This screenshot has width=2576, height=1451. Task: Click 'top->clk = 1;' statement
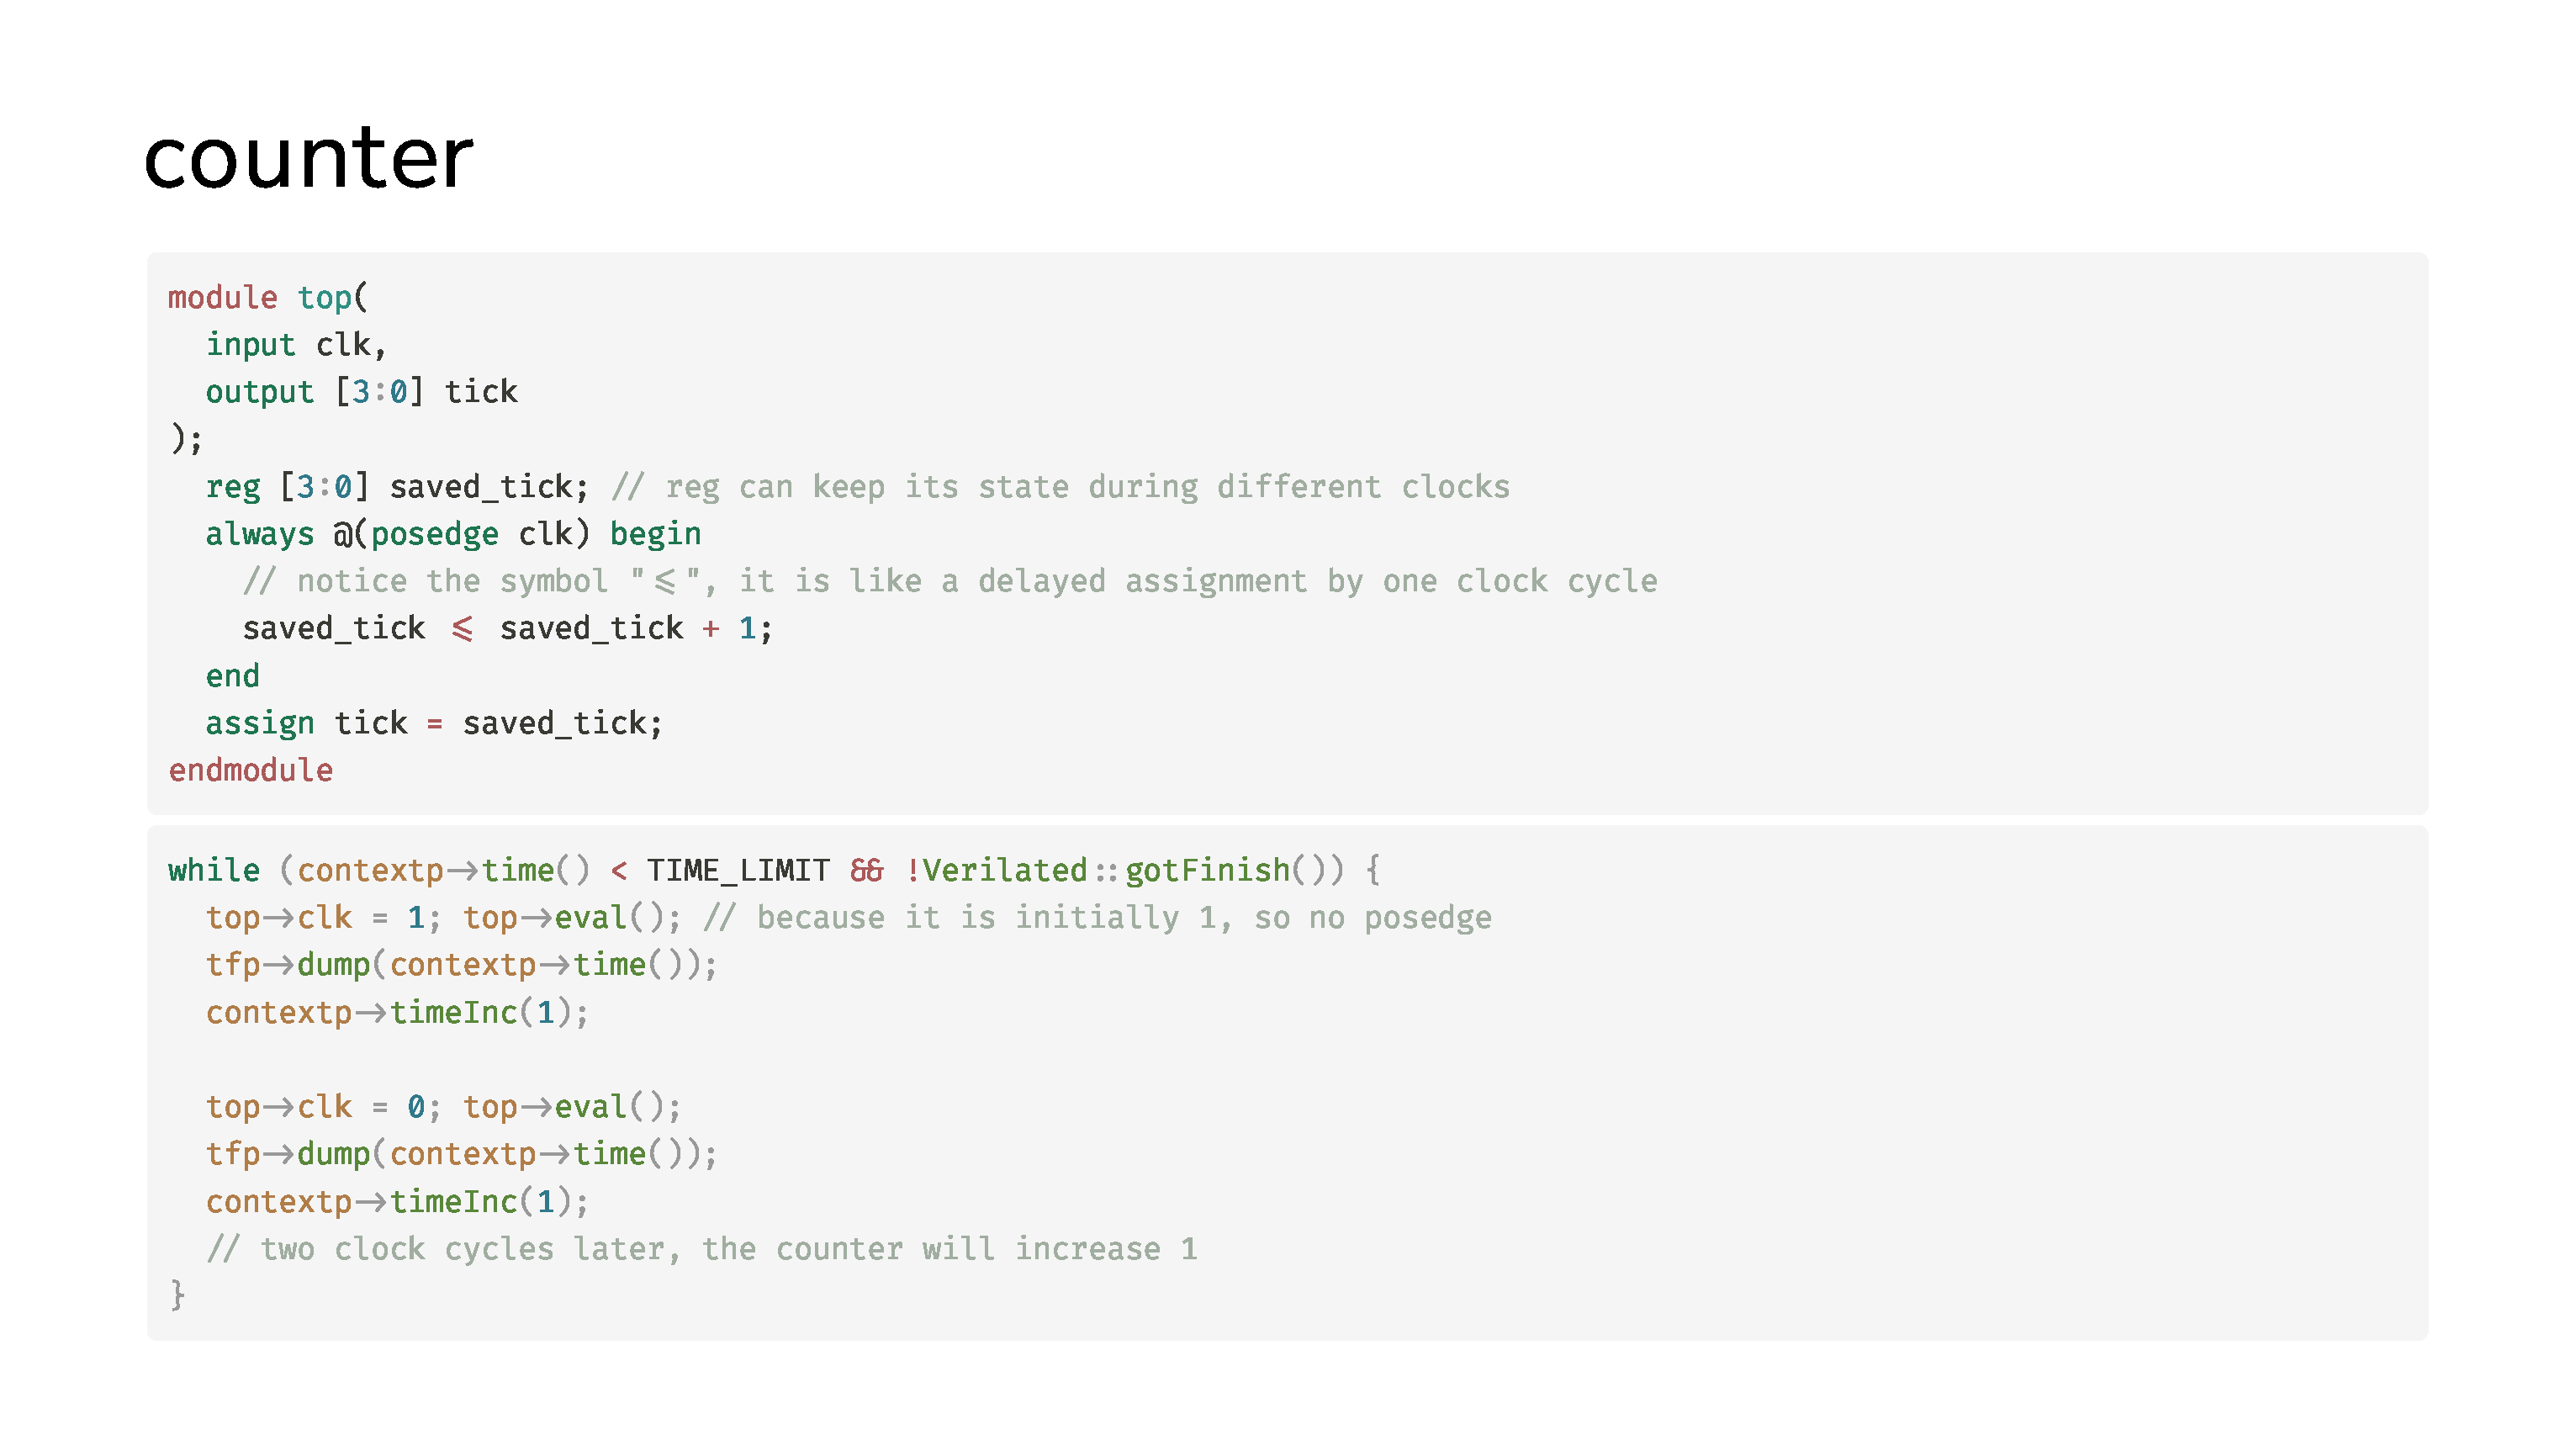[x=323, y=917]
